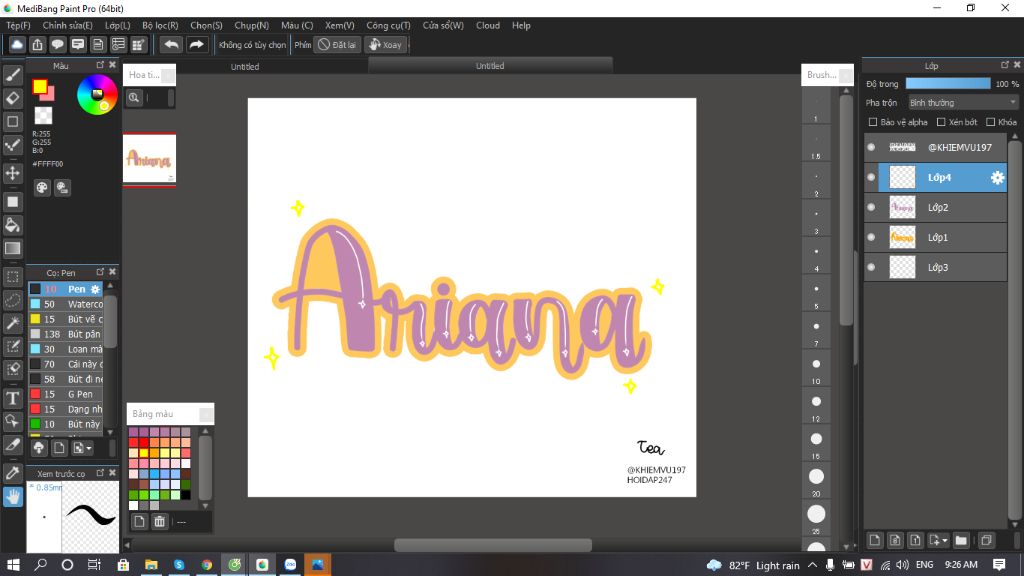Toggle the Khóa checkbox

click(991, 122)
